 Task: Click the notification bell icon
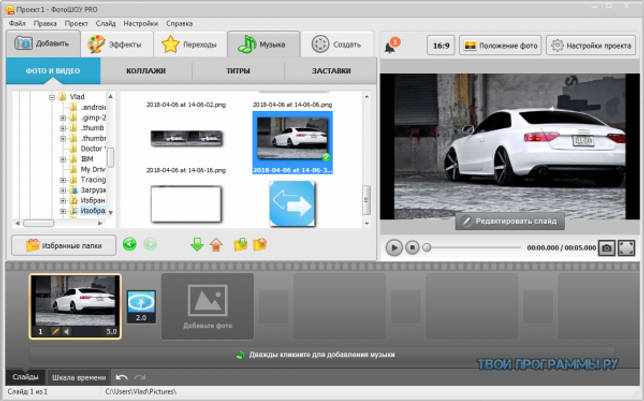pos(391,45)
